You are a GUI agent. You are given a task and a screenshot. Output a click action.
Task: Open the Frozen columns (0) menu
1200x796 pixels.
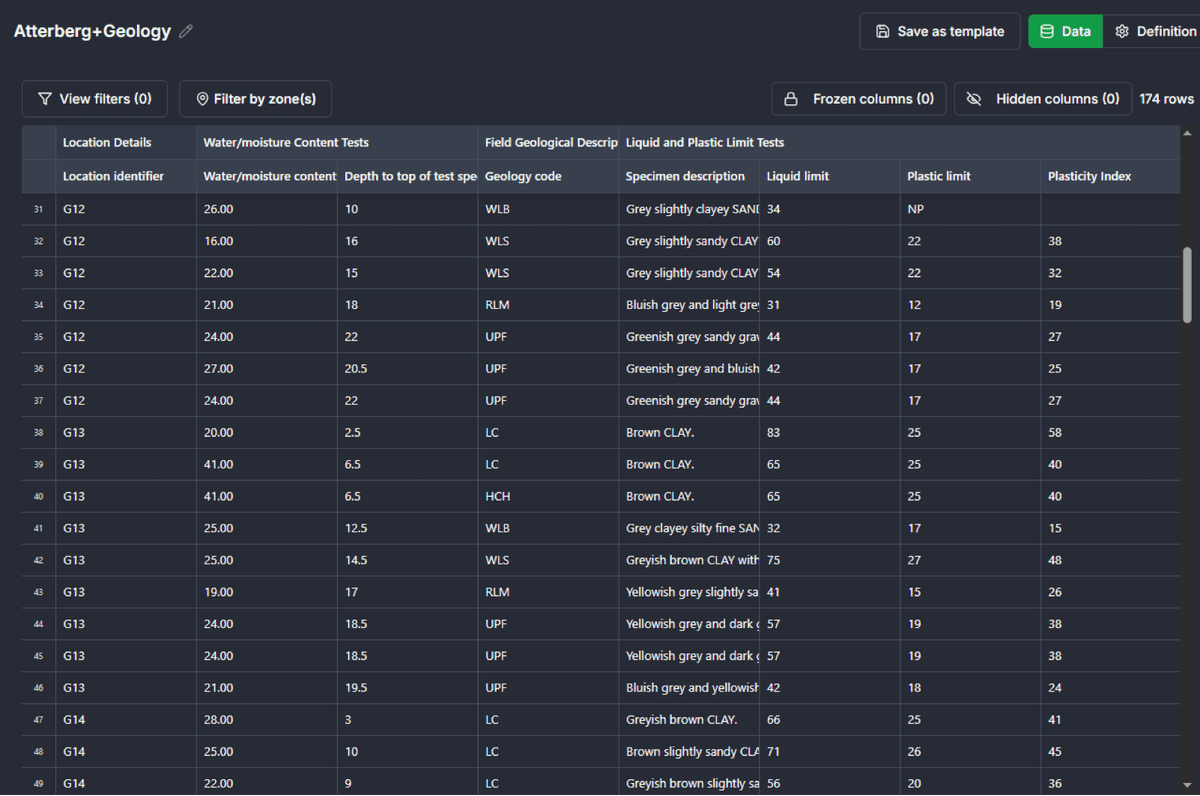[861, 99]
